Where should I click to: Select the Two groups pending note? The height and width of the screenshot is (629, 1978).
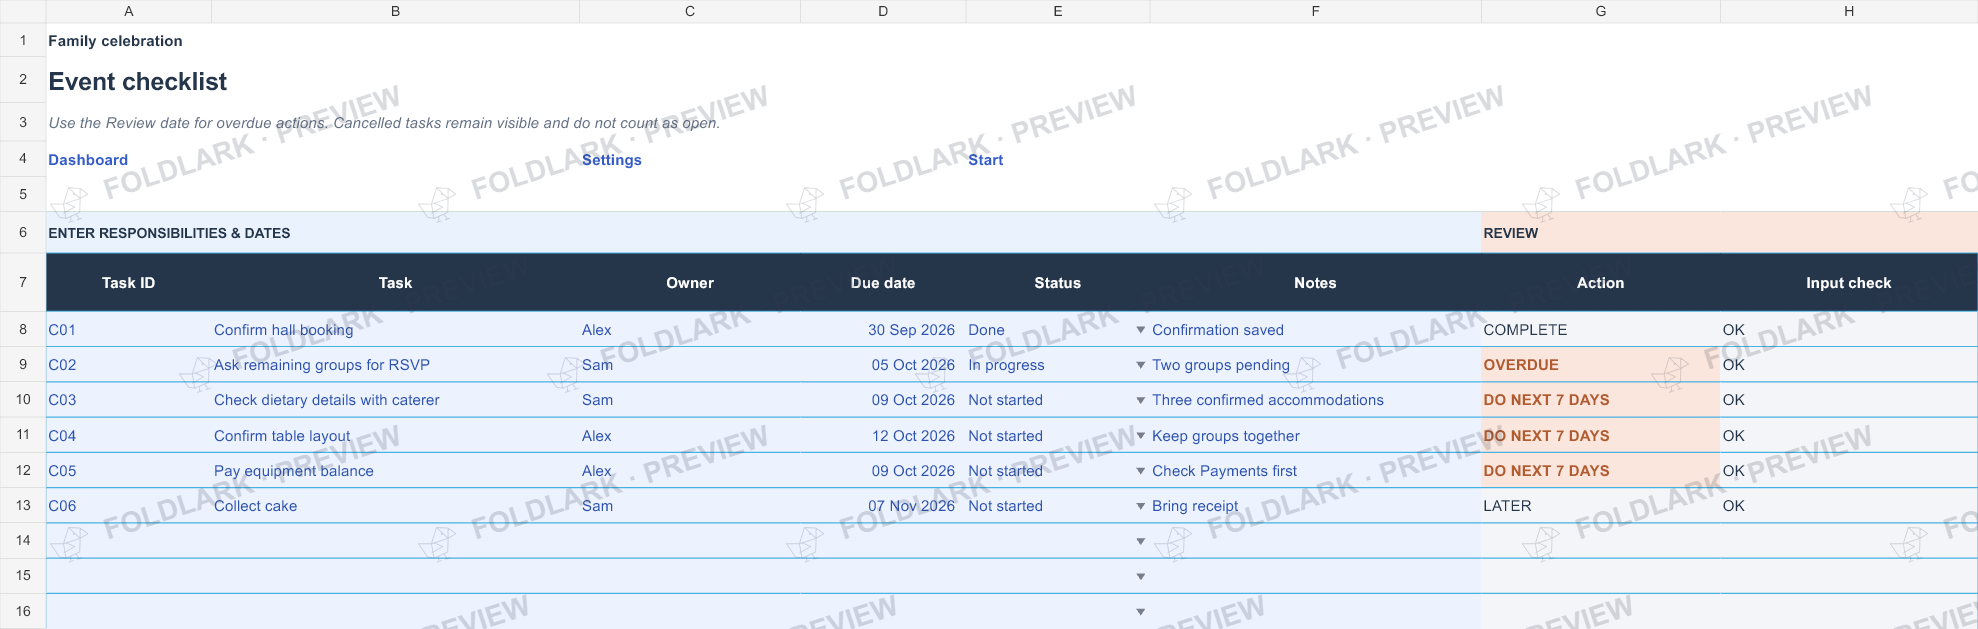1315,365
